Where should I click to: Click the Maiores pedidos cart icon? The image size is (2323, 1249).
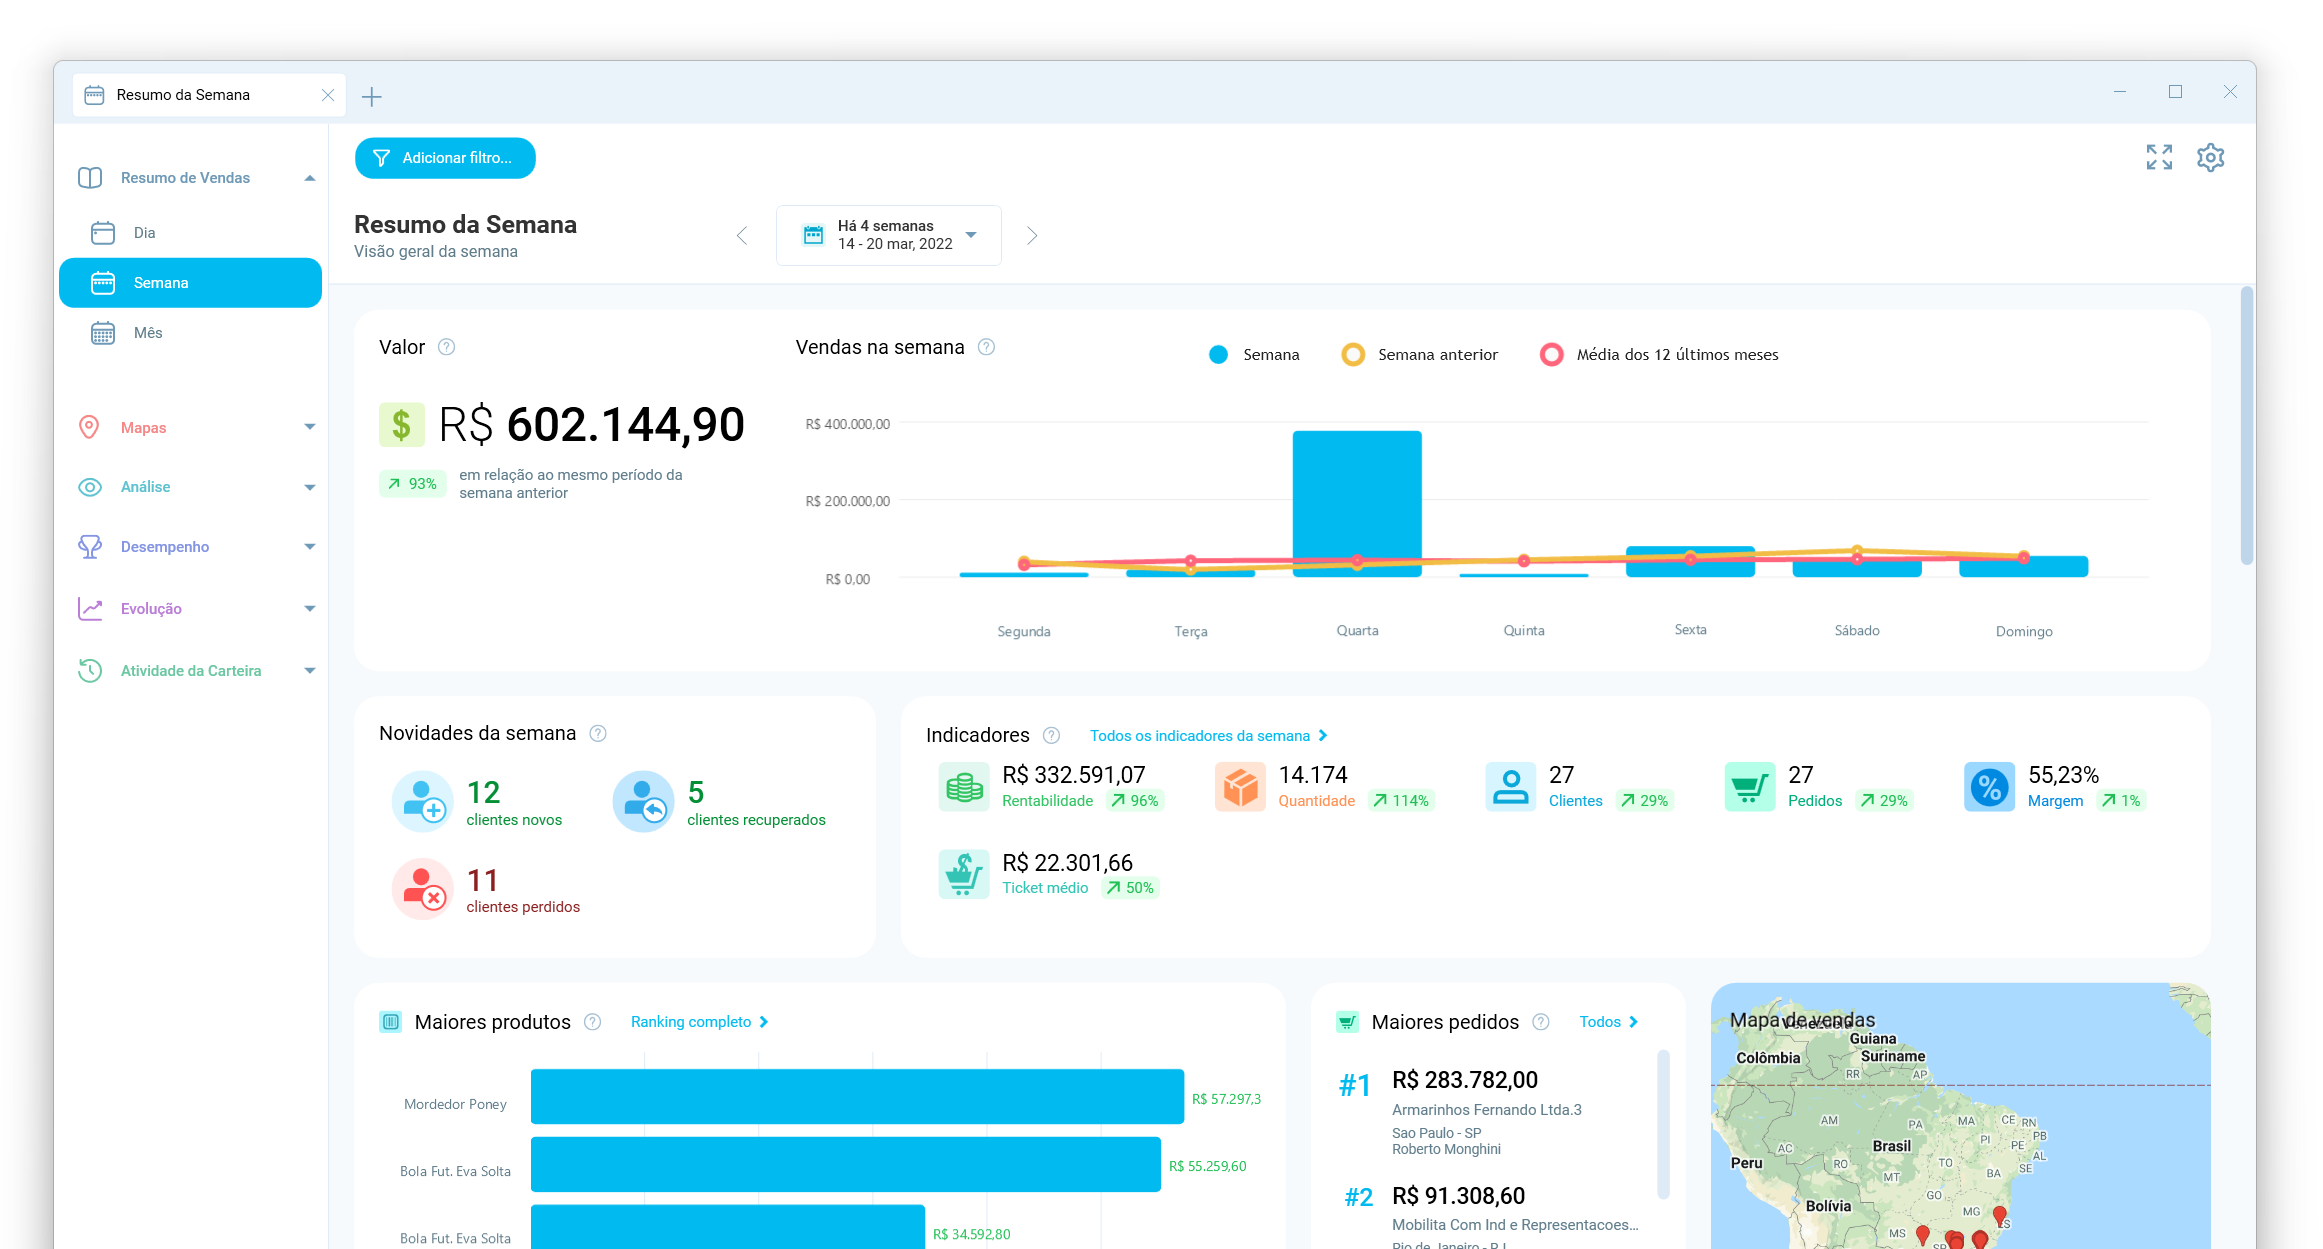tap(1347, 1022)
